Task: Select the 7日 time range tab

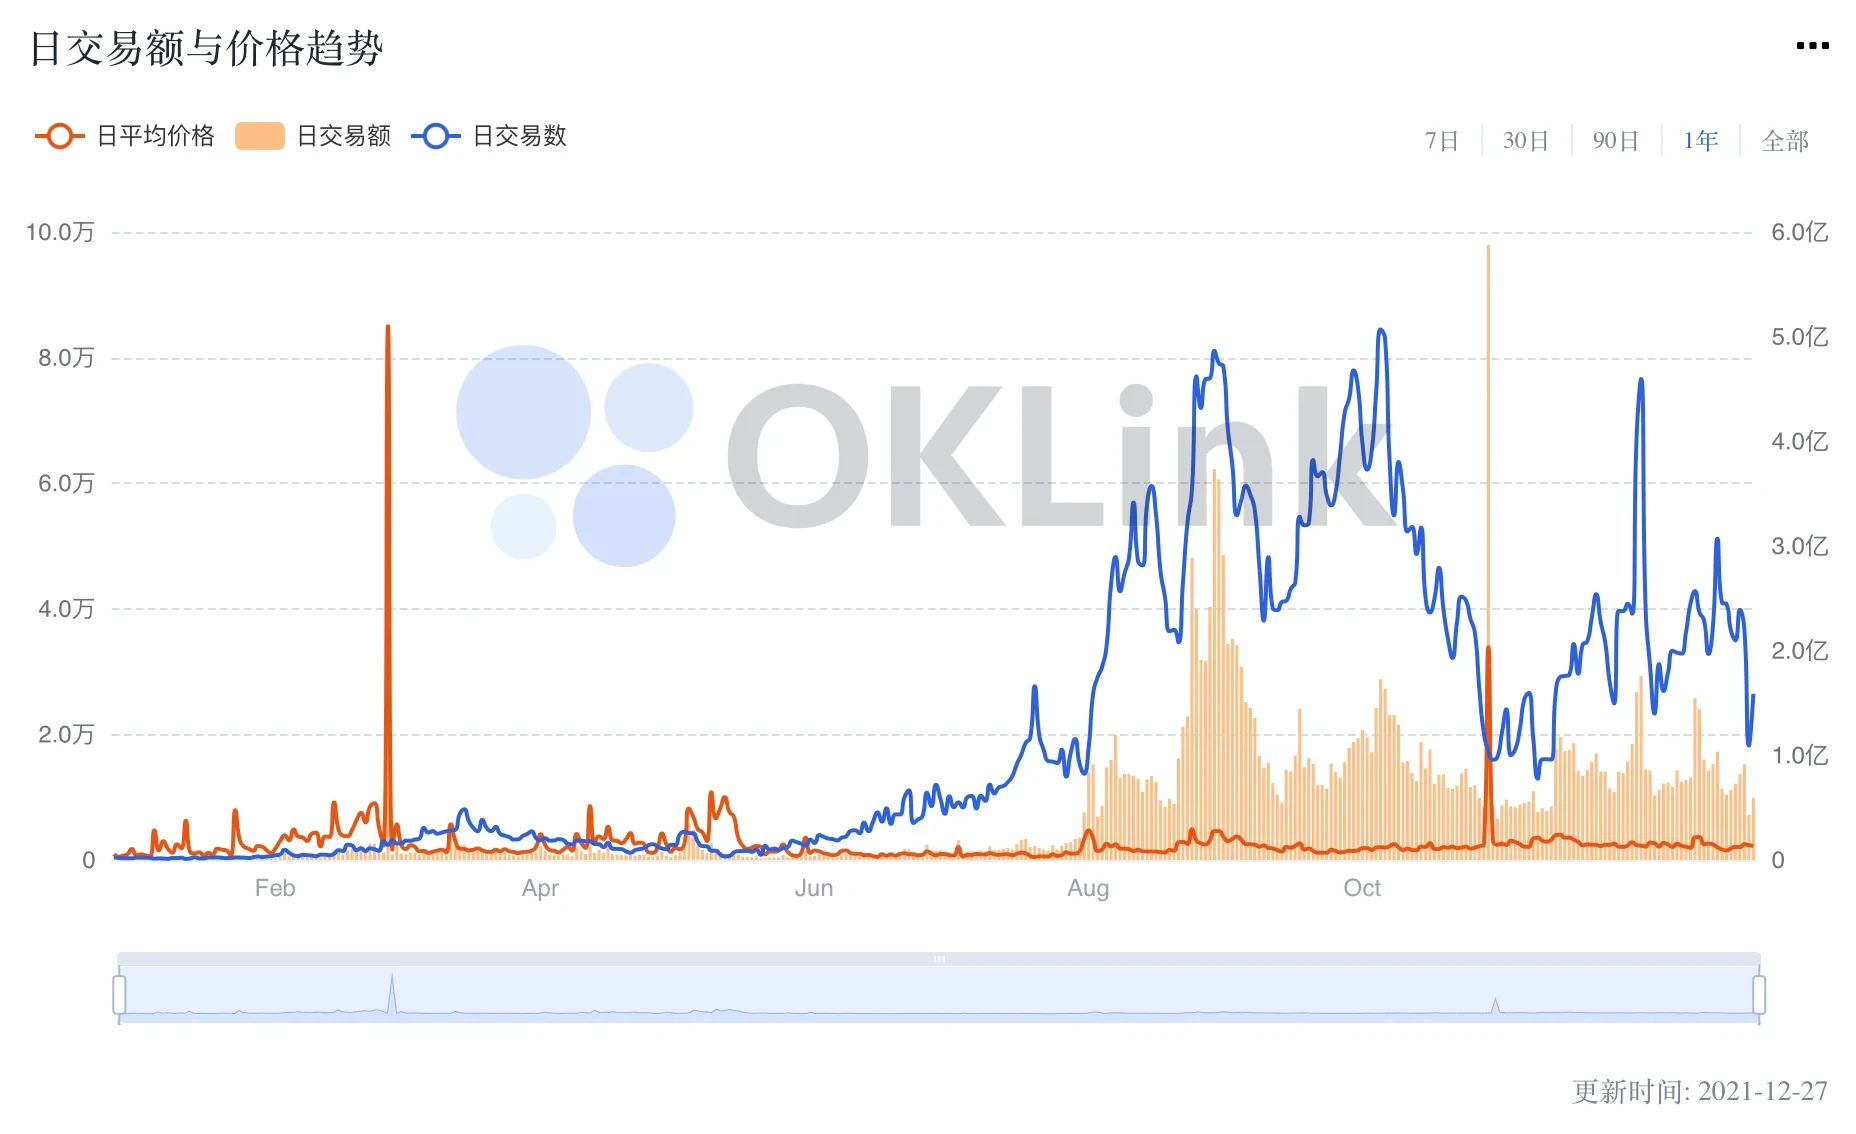Action: 1441,141
